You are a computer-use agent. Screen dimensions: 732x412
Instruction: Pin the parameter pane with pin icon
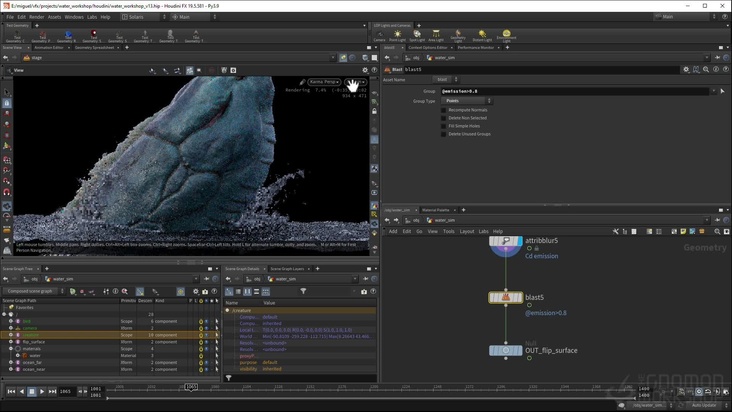717,58
